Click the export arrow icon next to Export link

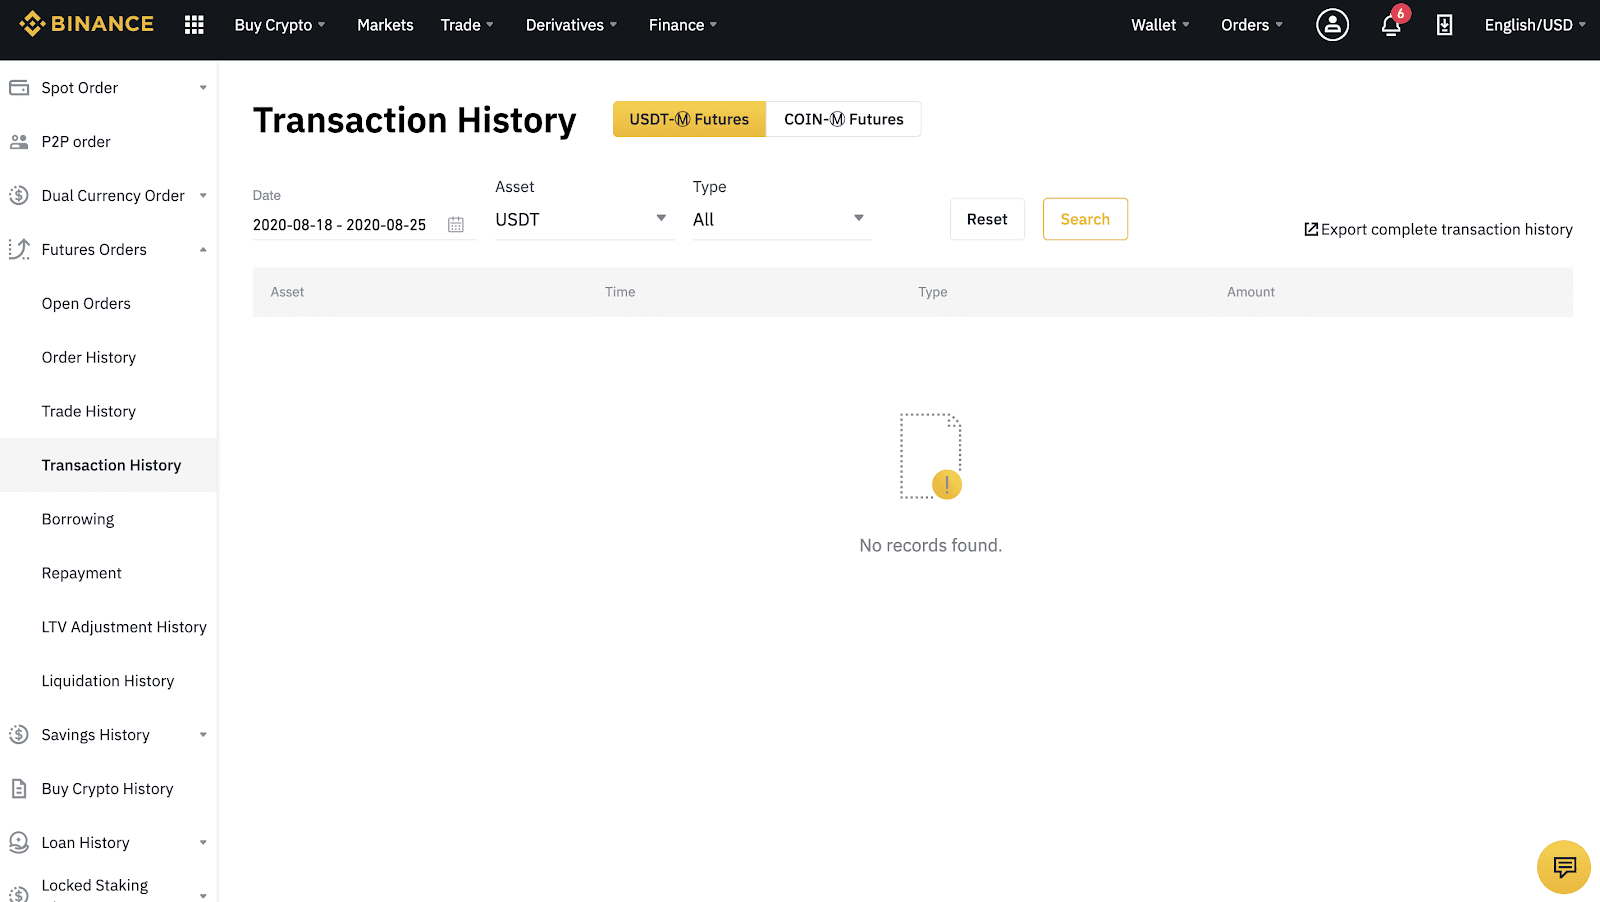coord(1311,229)
